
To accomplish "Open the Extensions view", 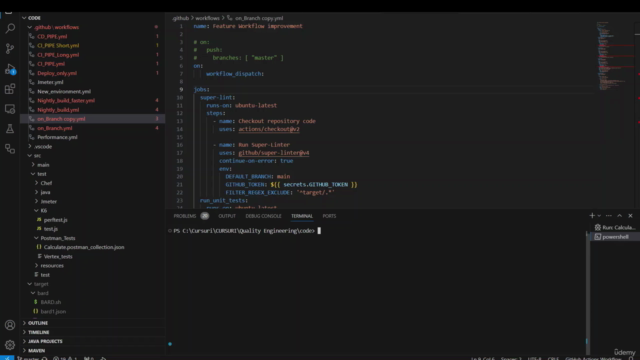I will (10, 89).
